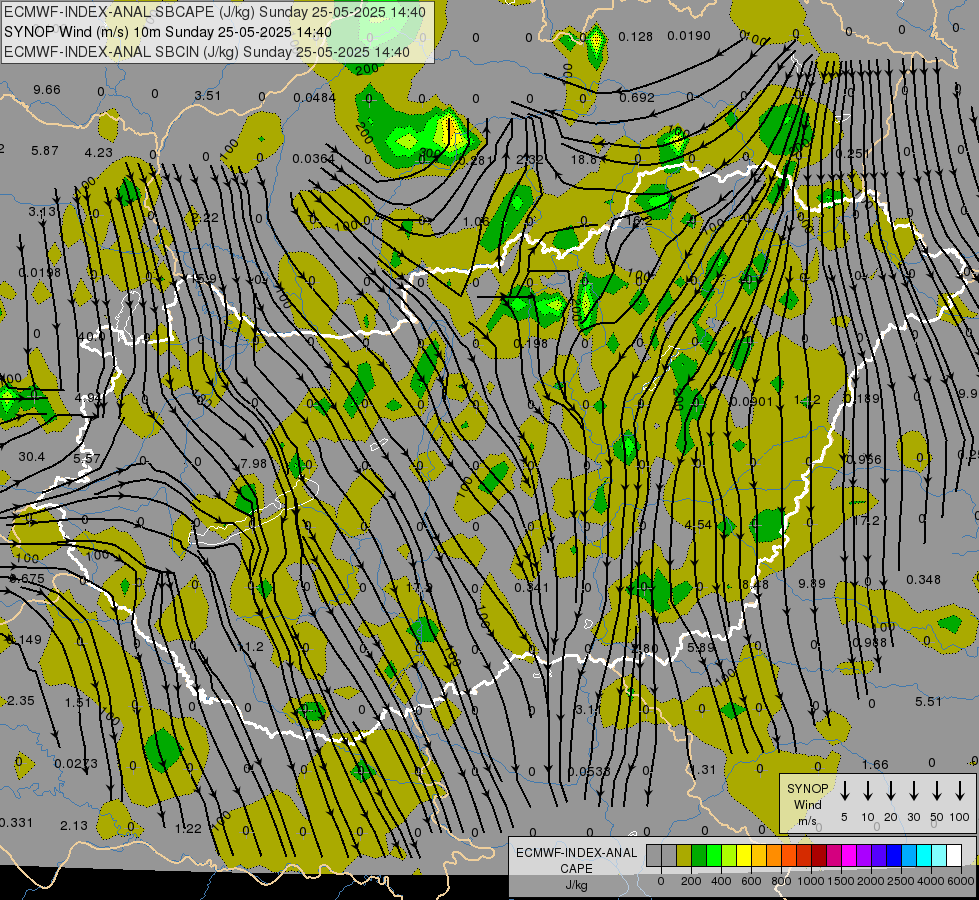The width and height of the screenshot is (979, 900).
Task: Click the 30 m/s wind arrow in legend
Action: coord(914,790)
